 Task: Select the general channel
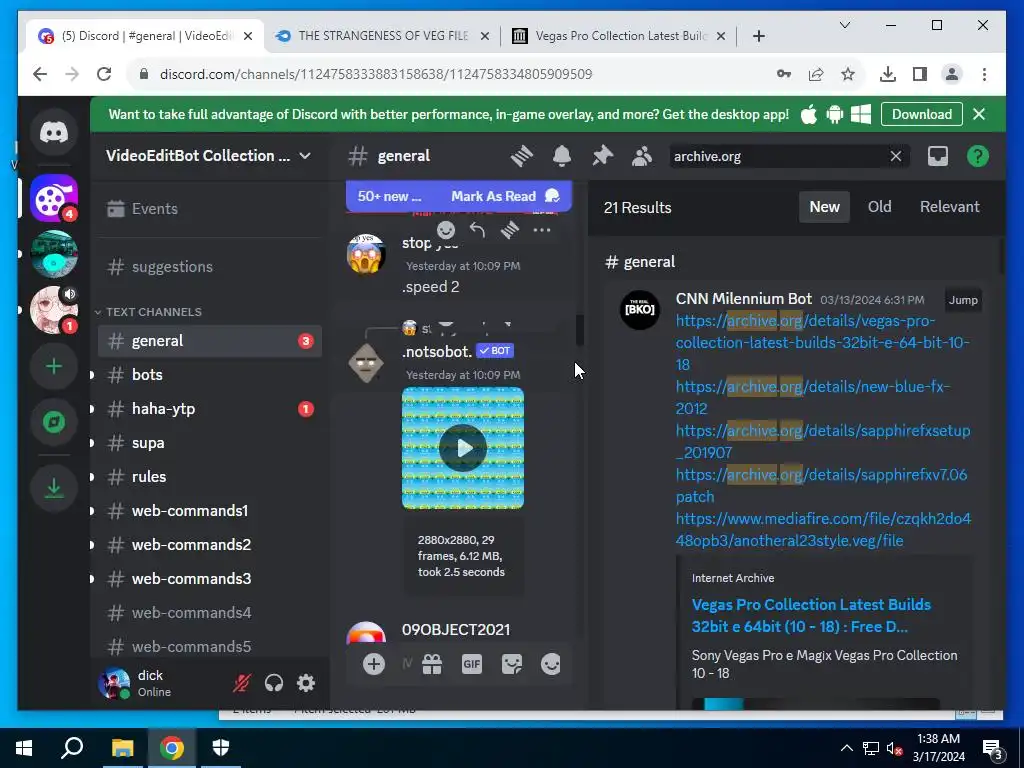[209, 341]
